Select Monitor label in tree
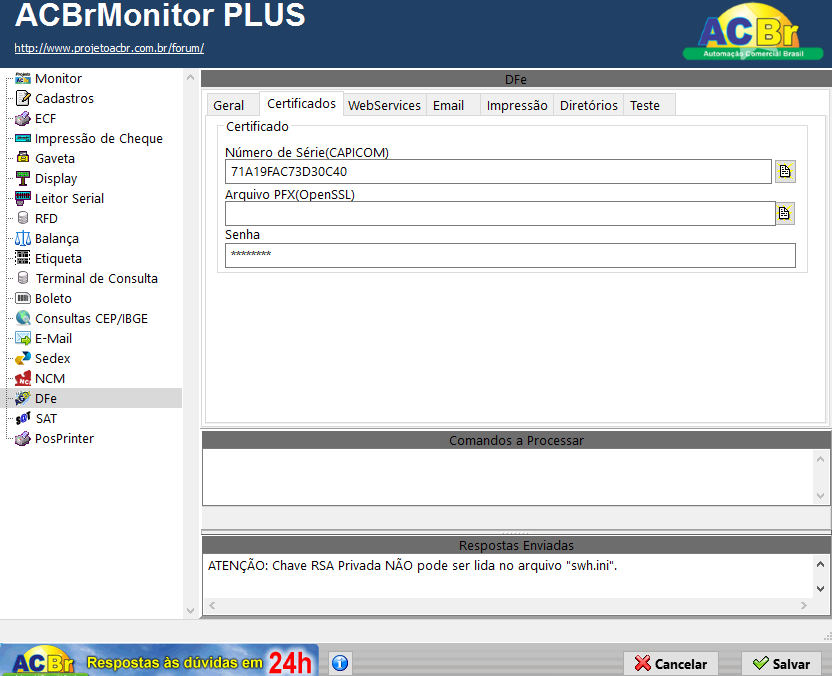The image size is (832, 676). [x=58, y=79]
